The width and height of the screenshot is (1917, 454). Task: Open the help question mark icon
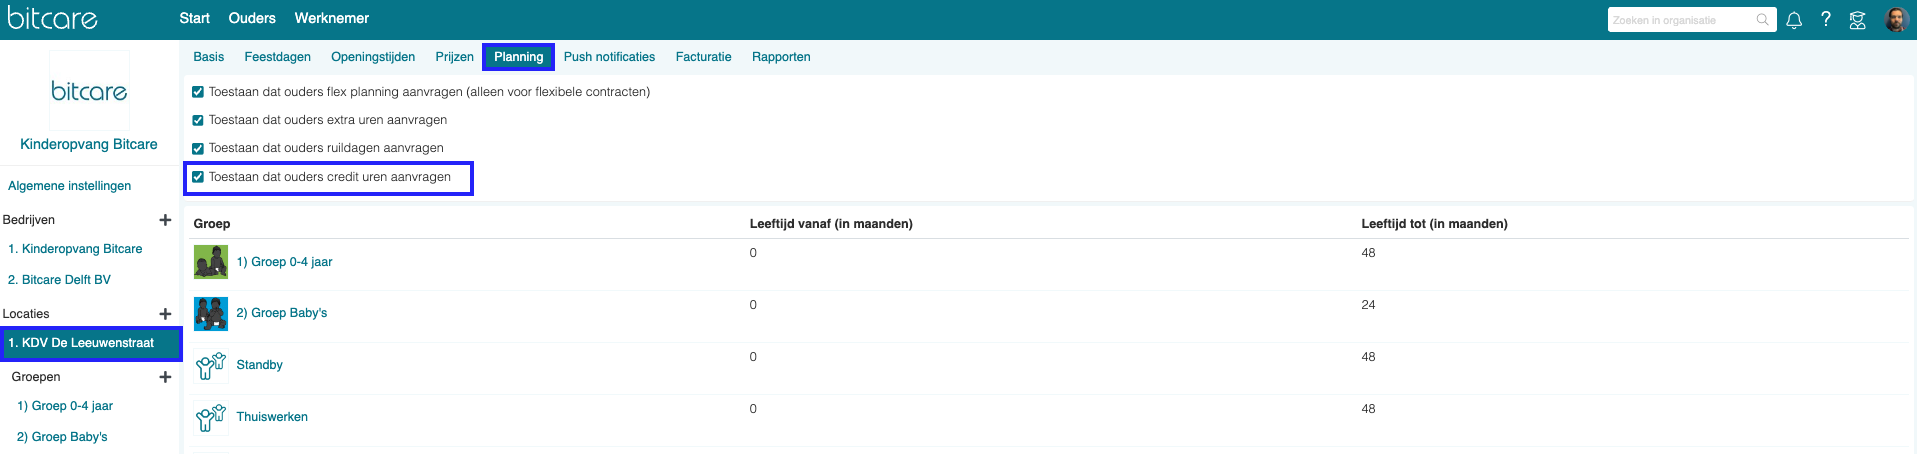point(1826,19)
